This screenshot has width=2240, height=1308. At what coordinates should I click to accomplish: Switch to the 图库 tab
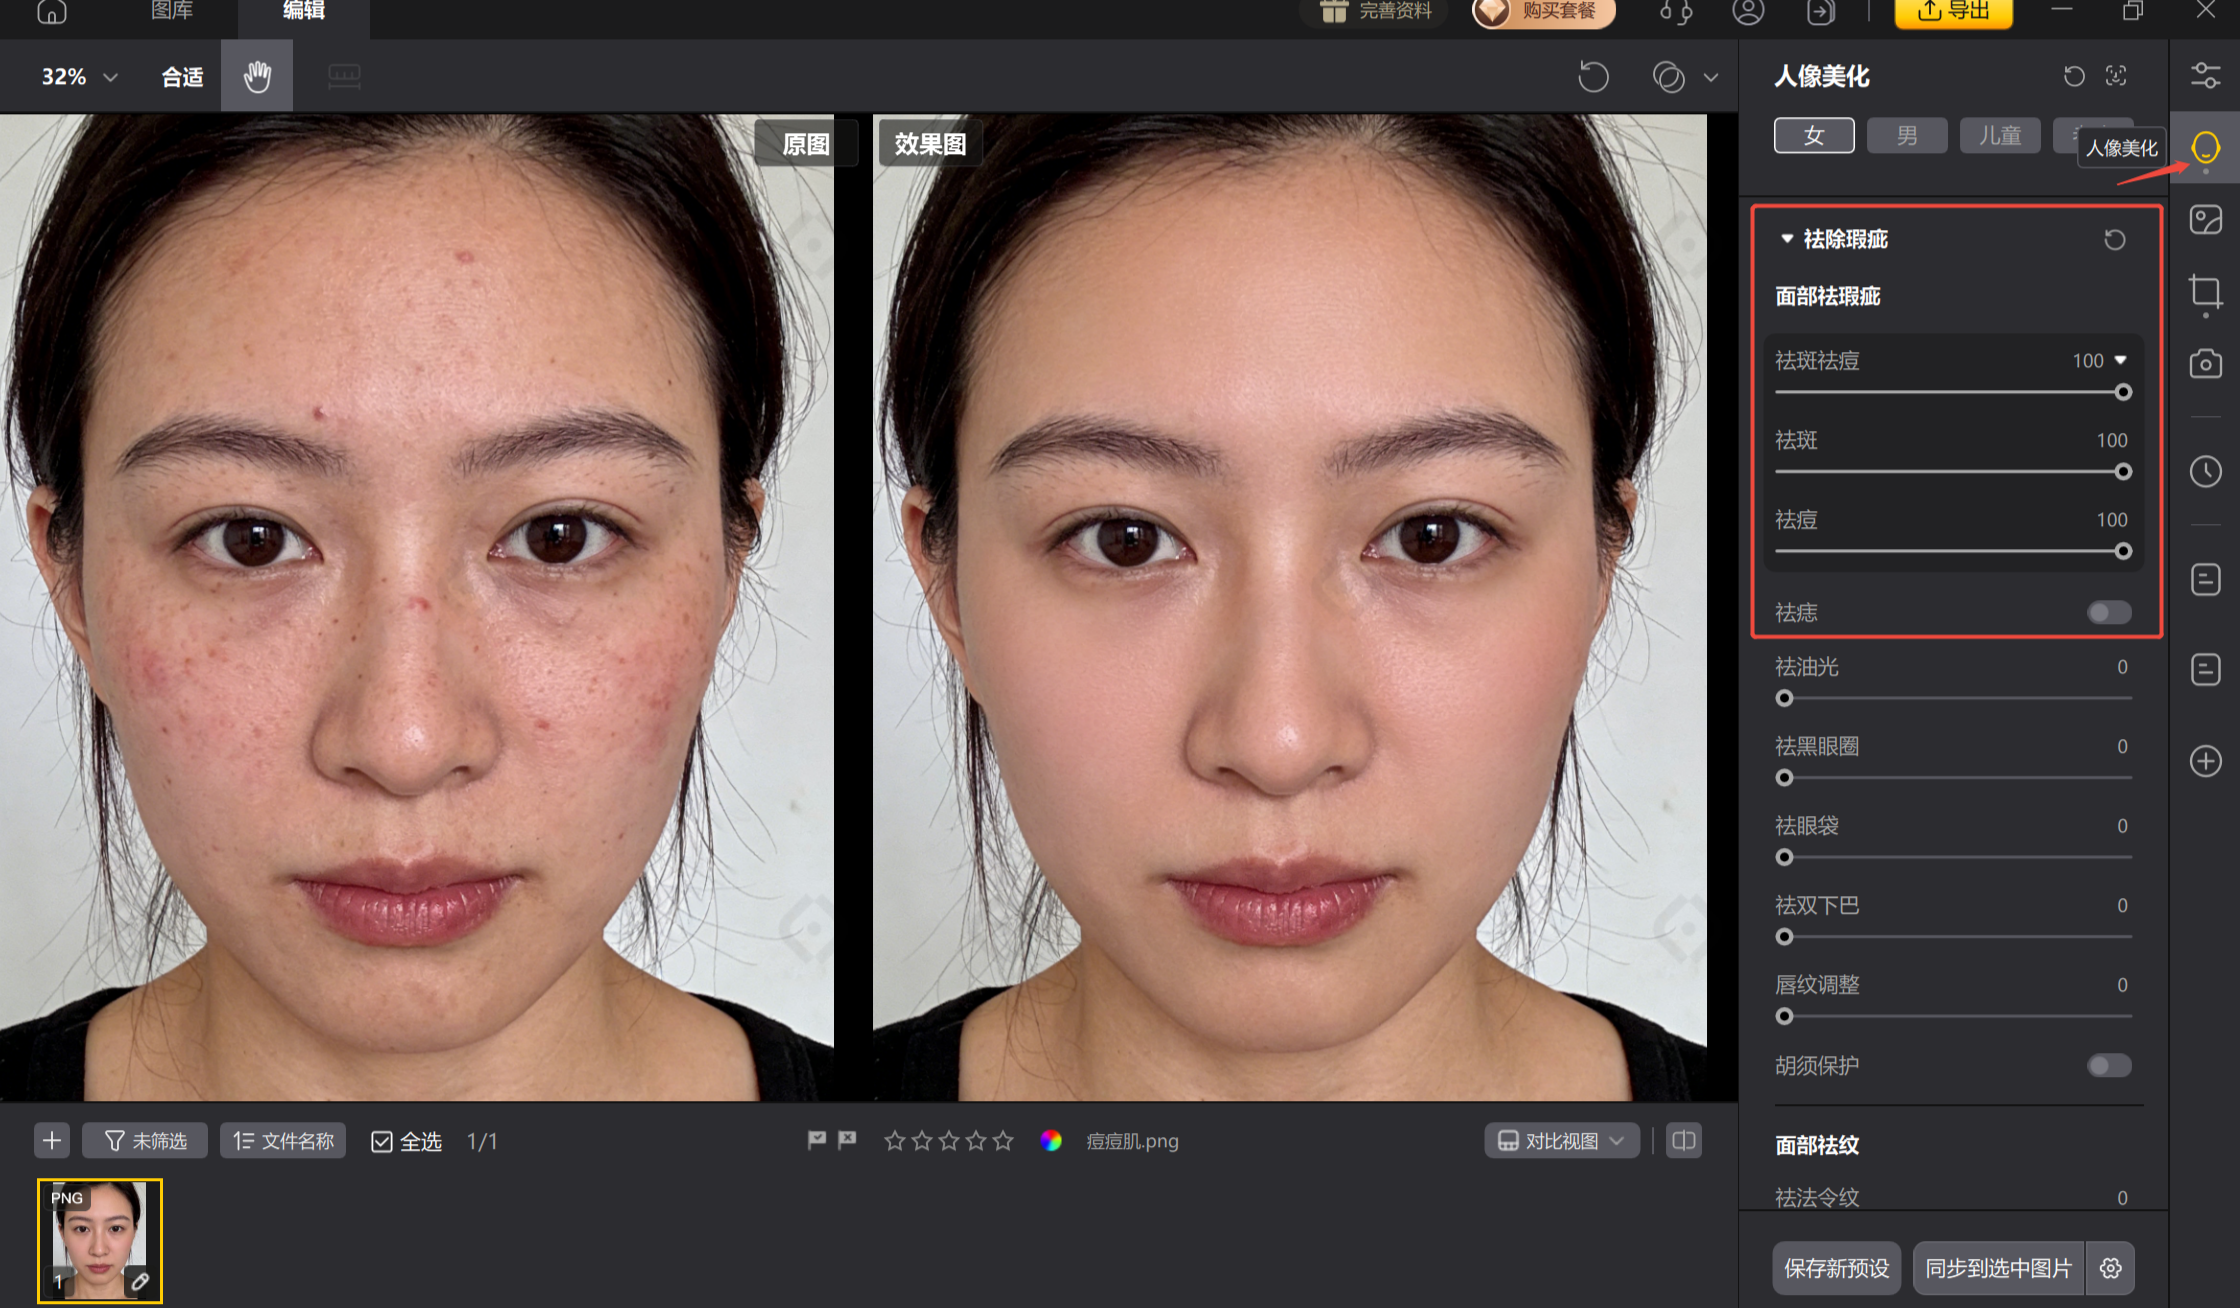(172, 11)
